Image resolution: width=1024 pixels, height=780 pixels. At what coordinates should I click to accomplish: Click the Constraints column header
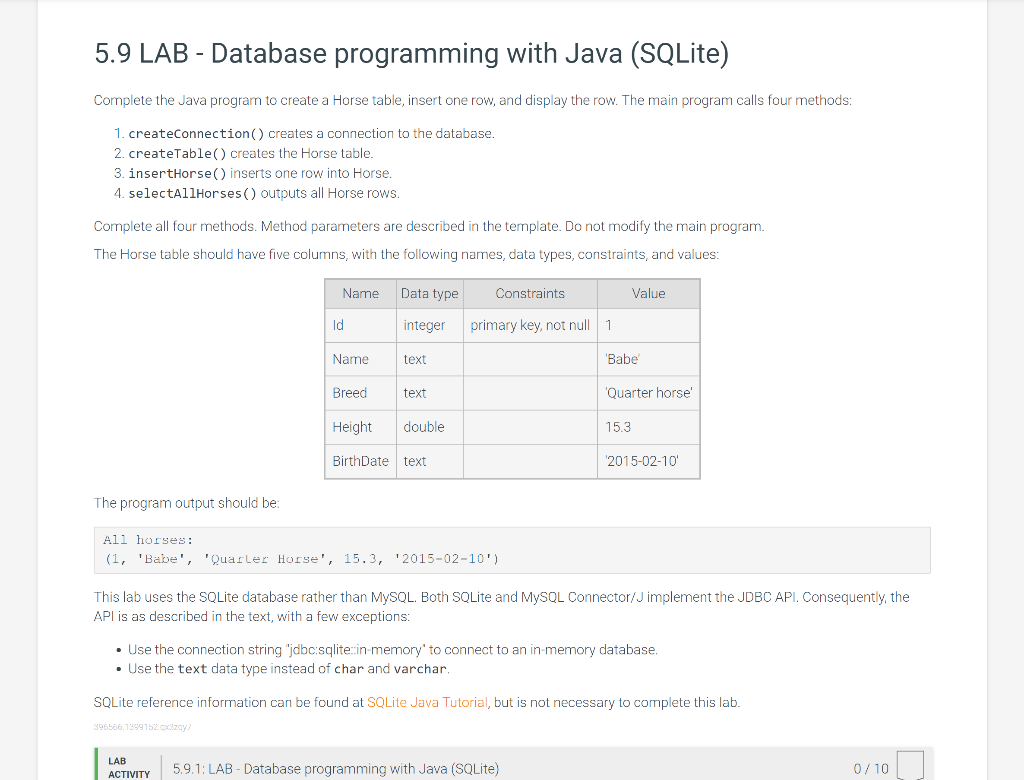point(530,294)
